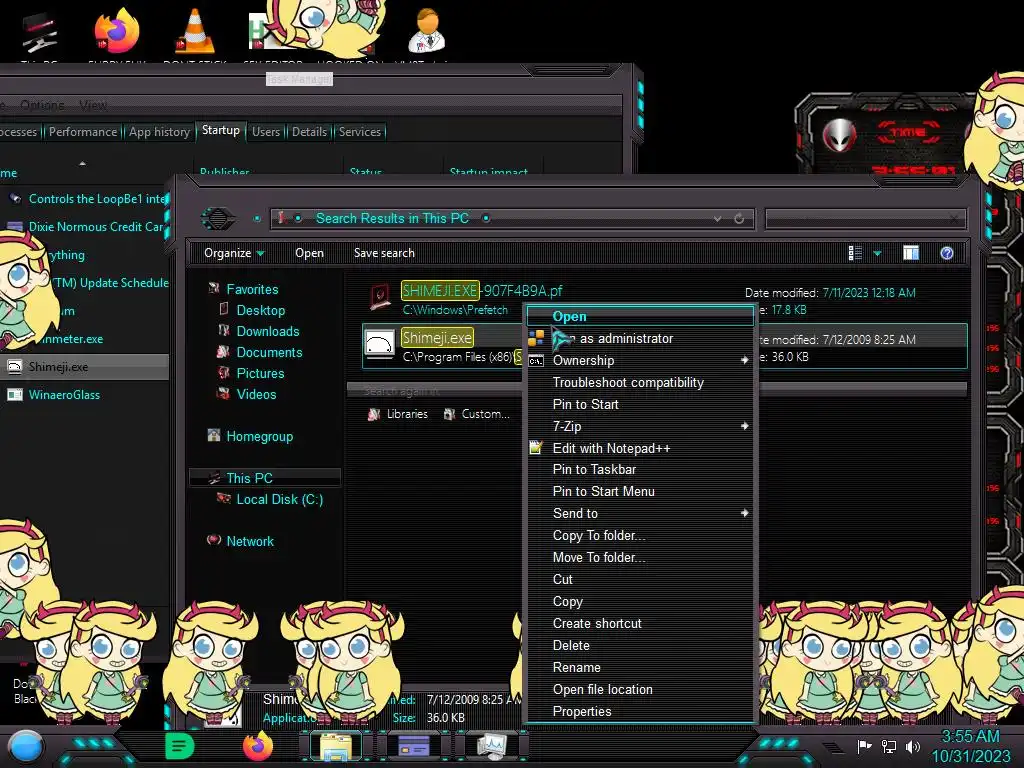The width and height of the screenshot is (1024, 768).
Task: Open the volume speaker tray icon
Action: (x=913, y=746)
